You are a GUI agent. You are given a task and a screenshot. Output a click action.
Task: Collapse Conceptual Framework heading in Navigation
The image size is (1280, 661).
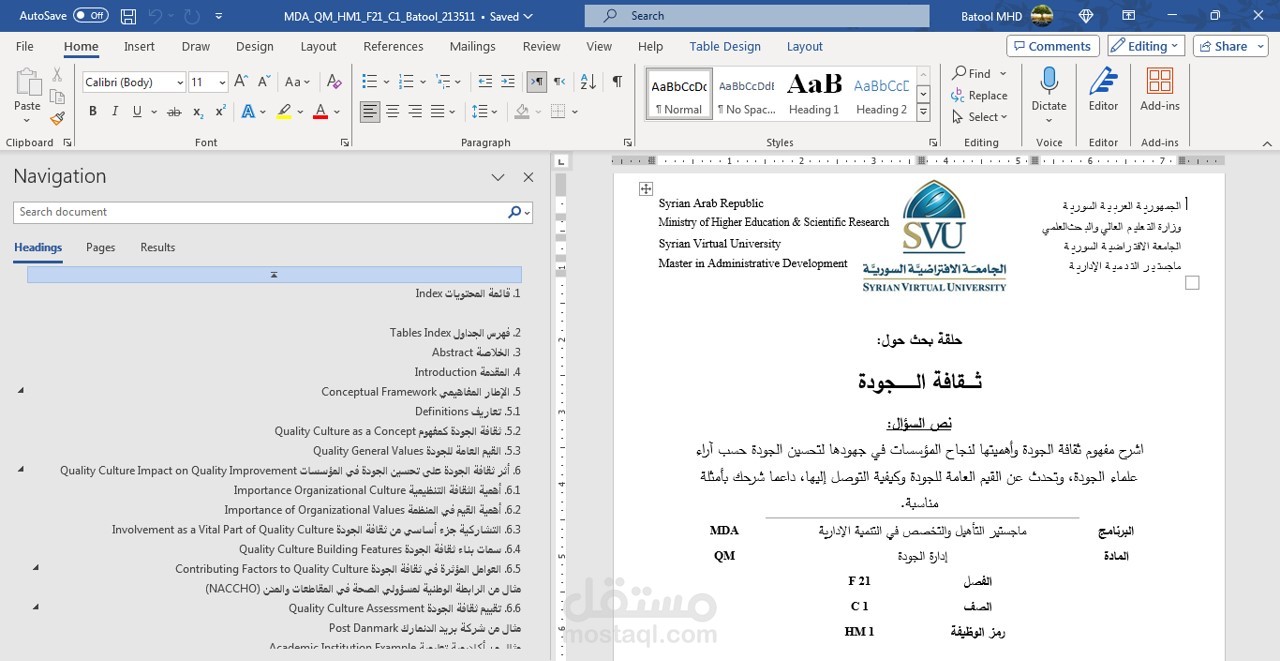20,391
